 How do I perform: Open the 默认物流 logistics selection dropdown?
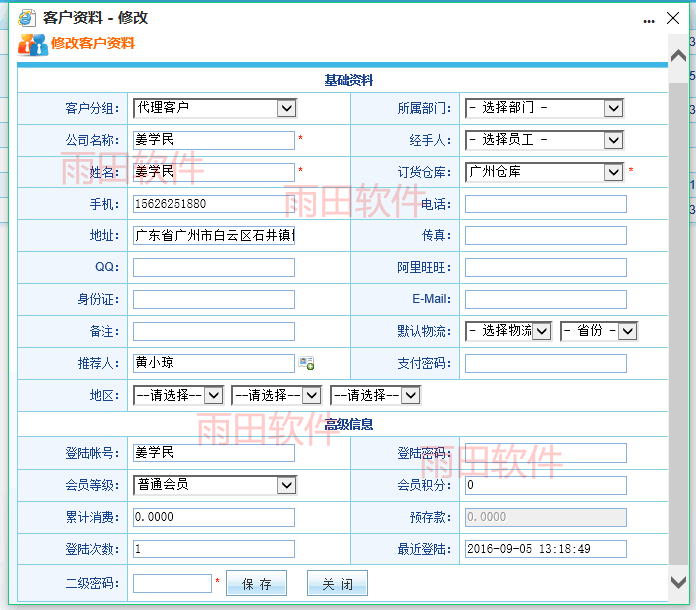(509, 331)
